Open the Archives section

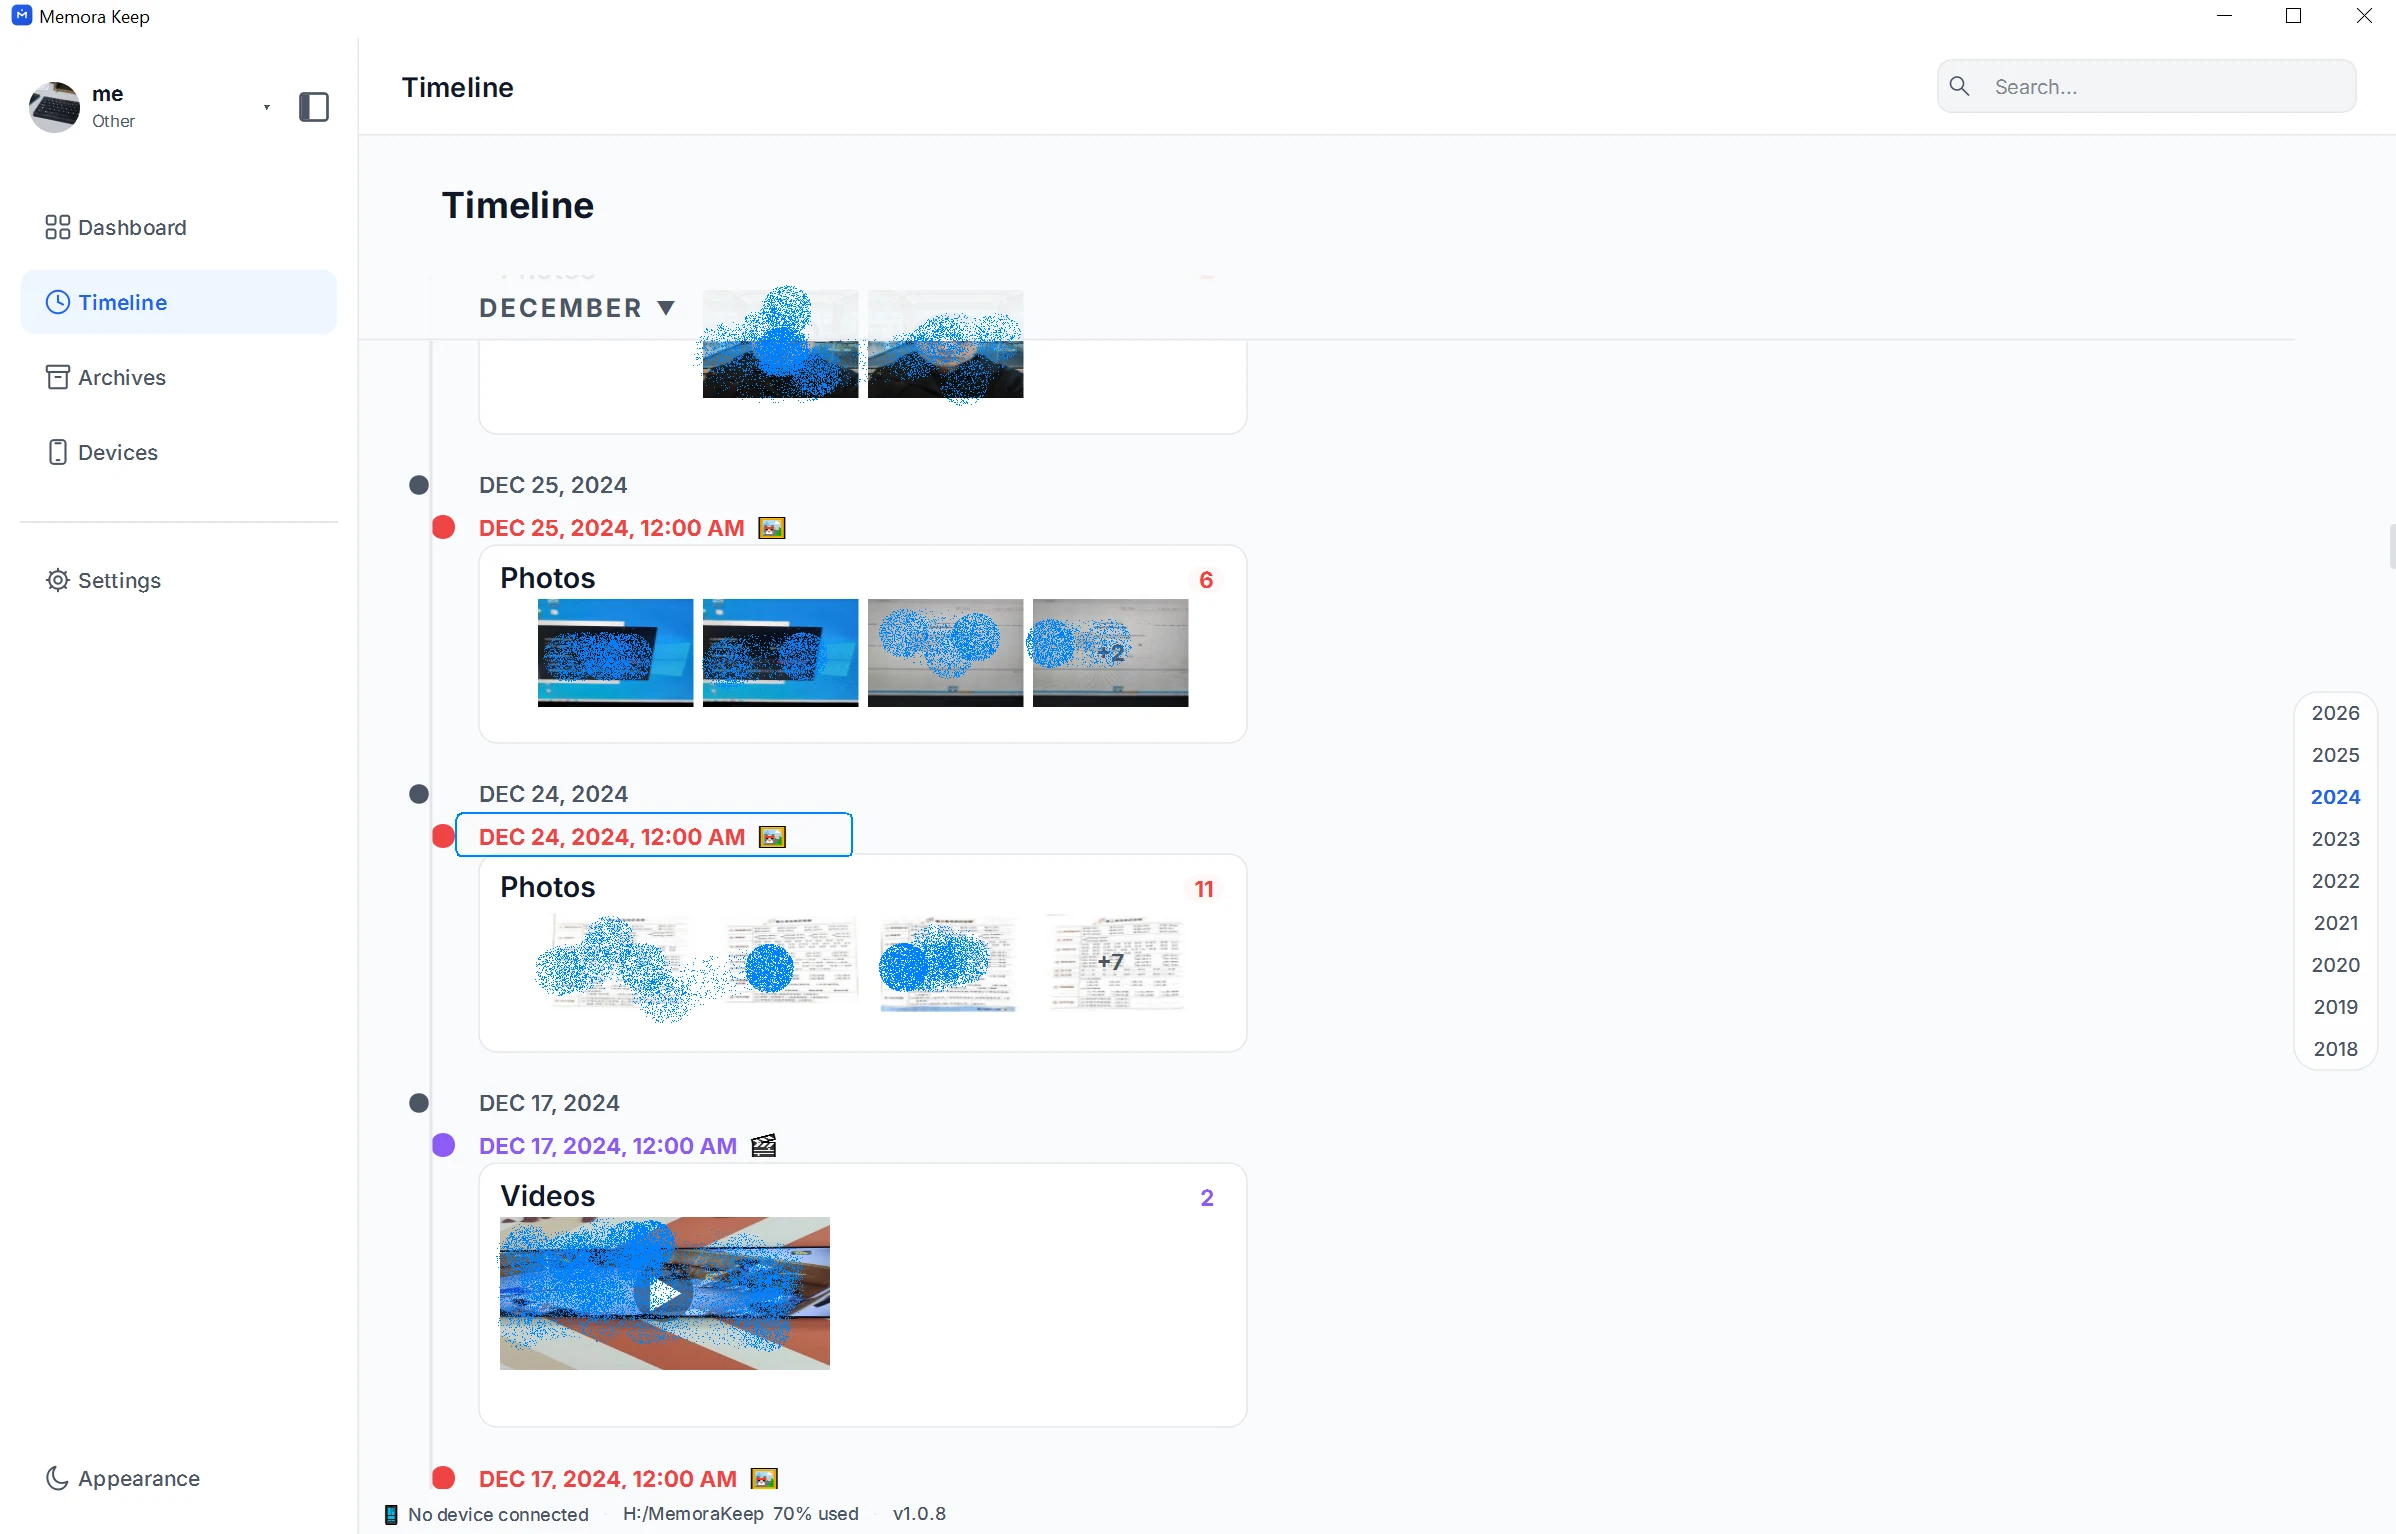[x=178, y=377]
